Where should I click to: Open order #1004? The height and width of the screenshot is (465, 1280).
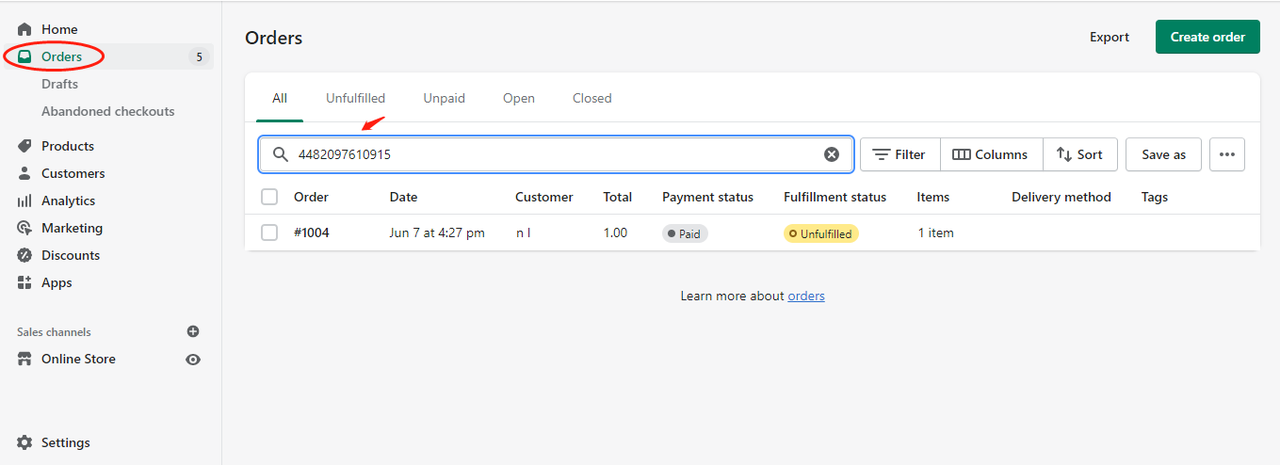click(311, 233)
